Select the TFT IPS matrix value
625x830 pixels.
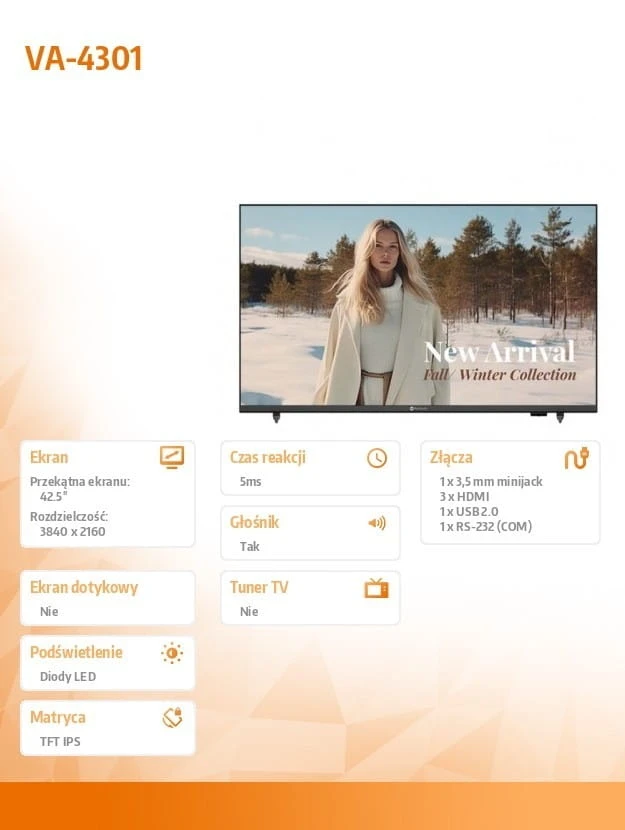click(60, 742)
